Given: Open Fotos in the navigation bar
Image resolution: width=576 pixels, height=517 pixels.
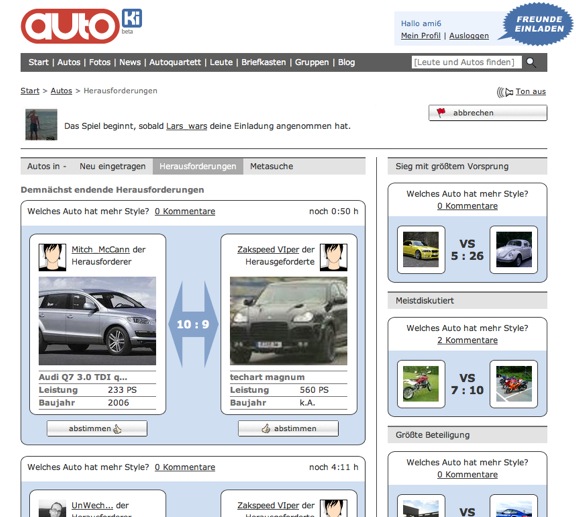Looking at the screenshot, I should pos(100,62).
